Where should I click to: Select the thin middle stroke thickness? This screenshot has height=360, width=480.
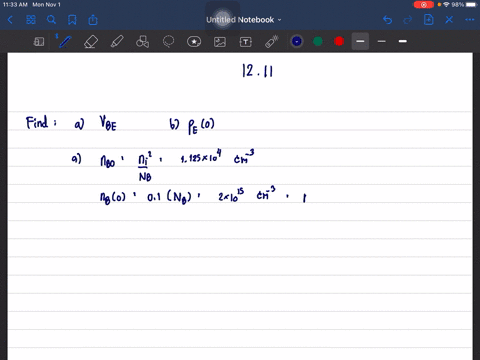(382, 41)
